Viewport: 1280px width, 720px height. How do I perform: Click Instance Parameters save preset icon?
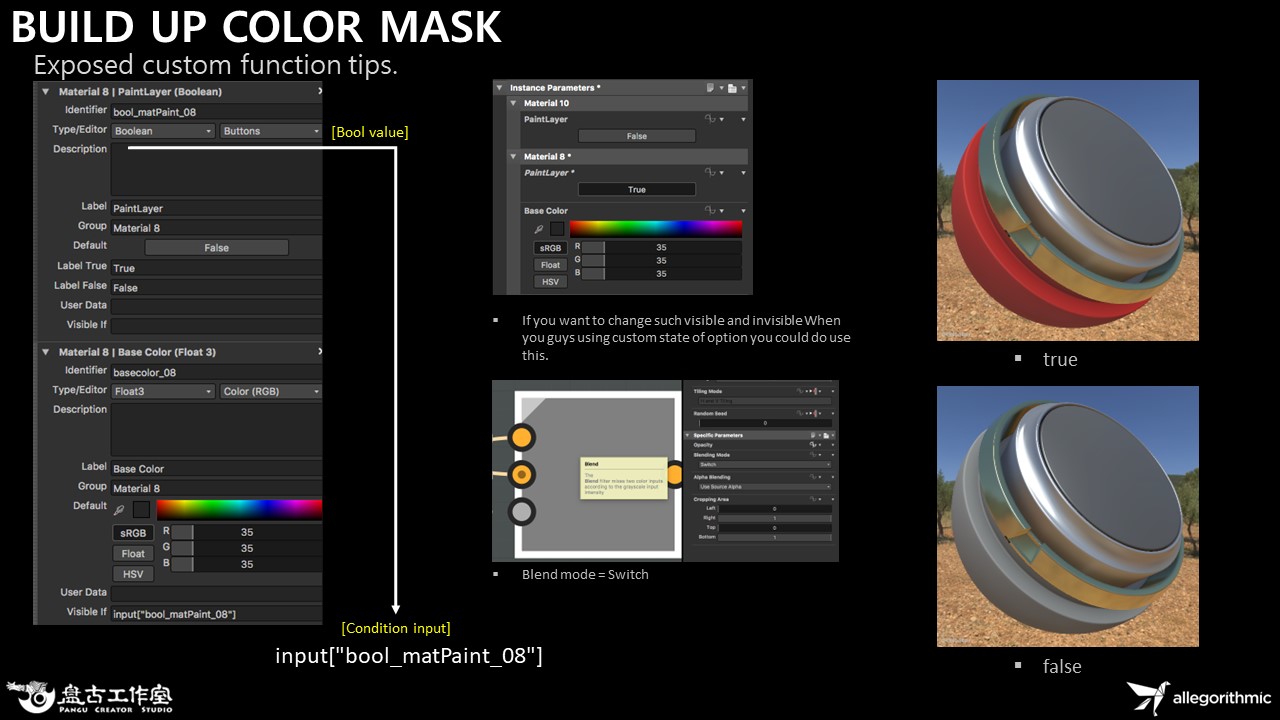click(732, 88)
